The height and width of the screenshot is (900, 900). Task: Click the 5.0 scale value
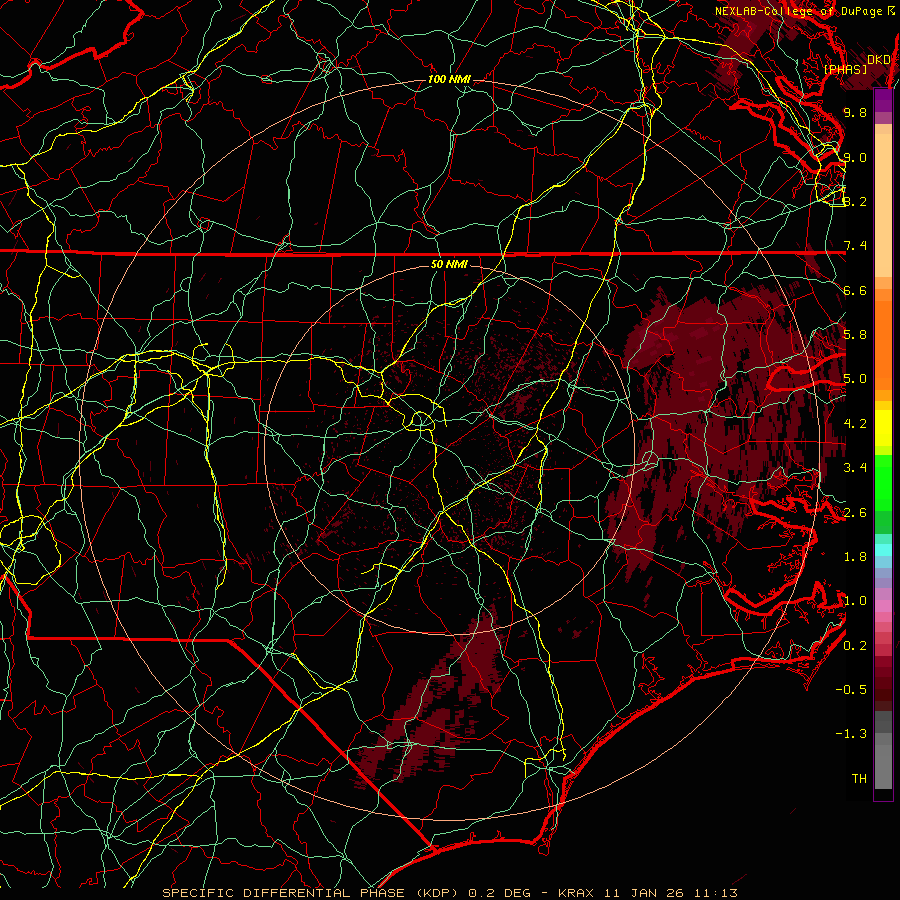point(855,379)
